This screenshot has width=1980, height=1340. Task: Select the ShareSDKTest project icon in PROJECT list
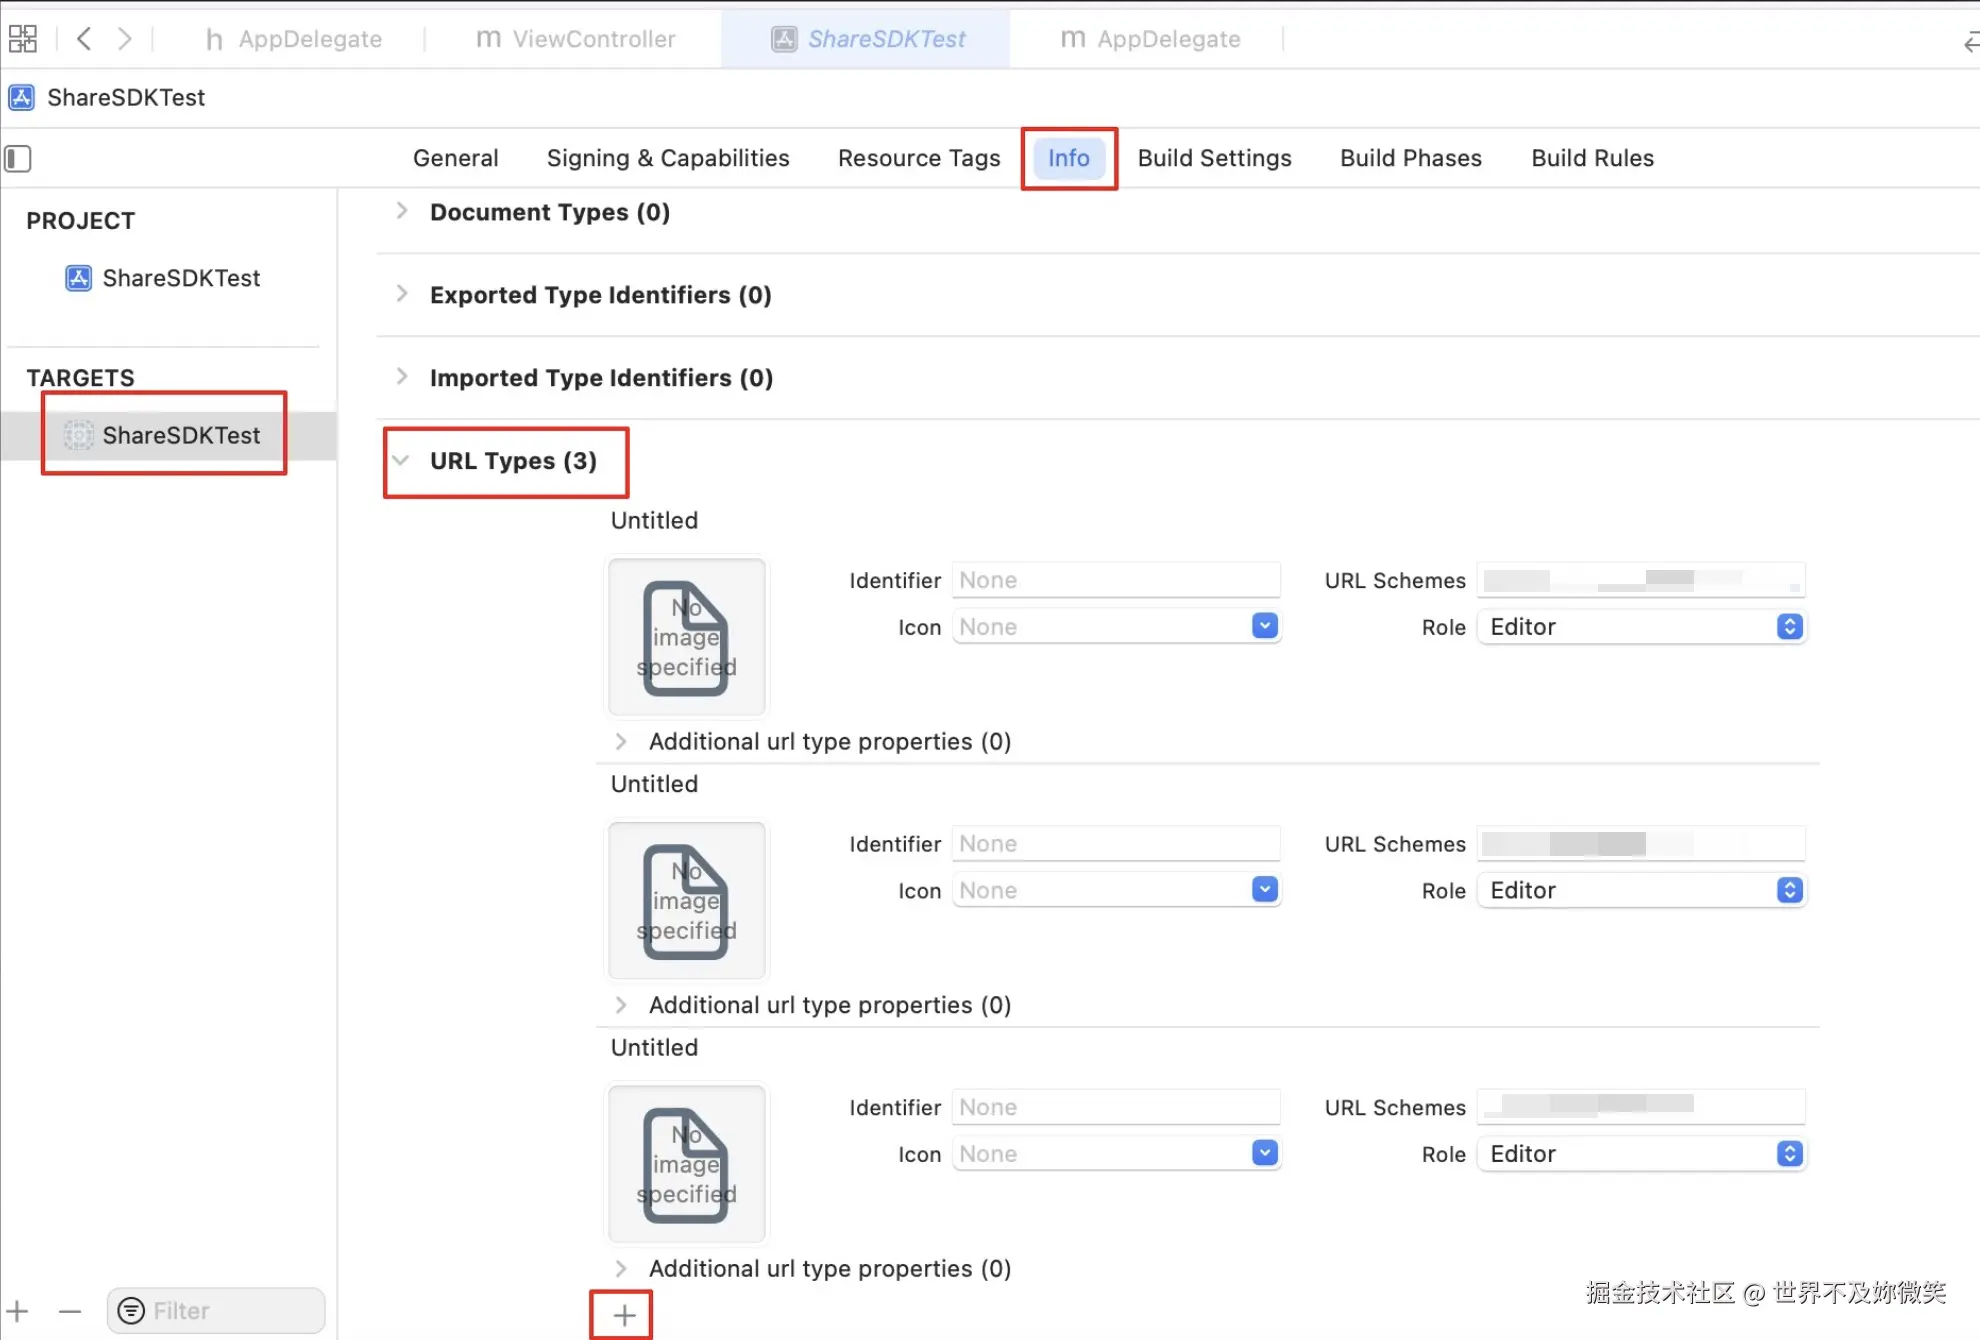click(78, 278)
